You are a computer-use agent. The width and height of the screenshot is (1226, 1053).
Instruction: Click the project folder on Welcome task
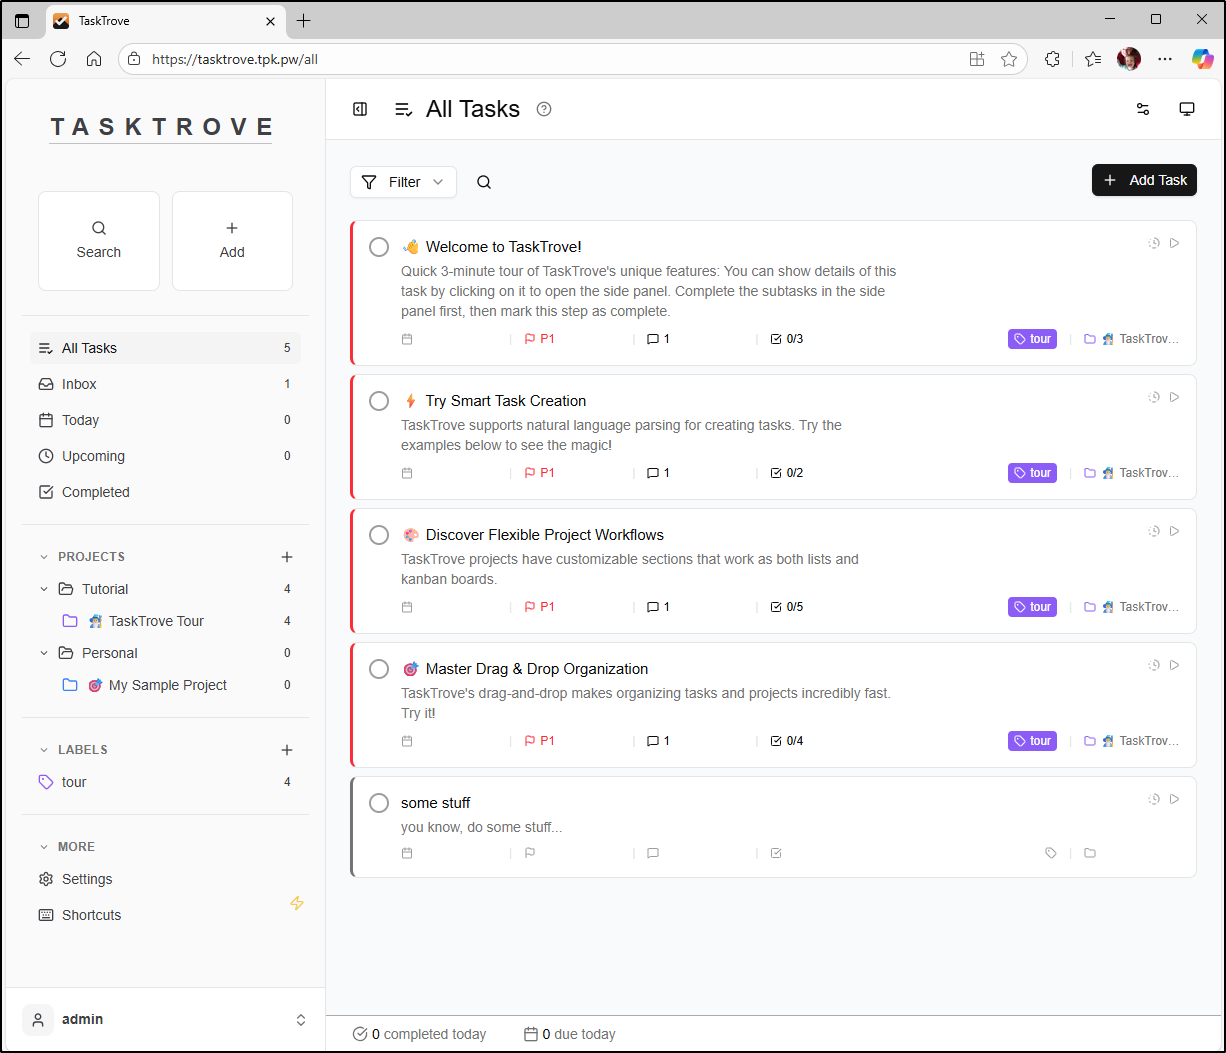coord(1132,339)
